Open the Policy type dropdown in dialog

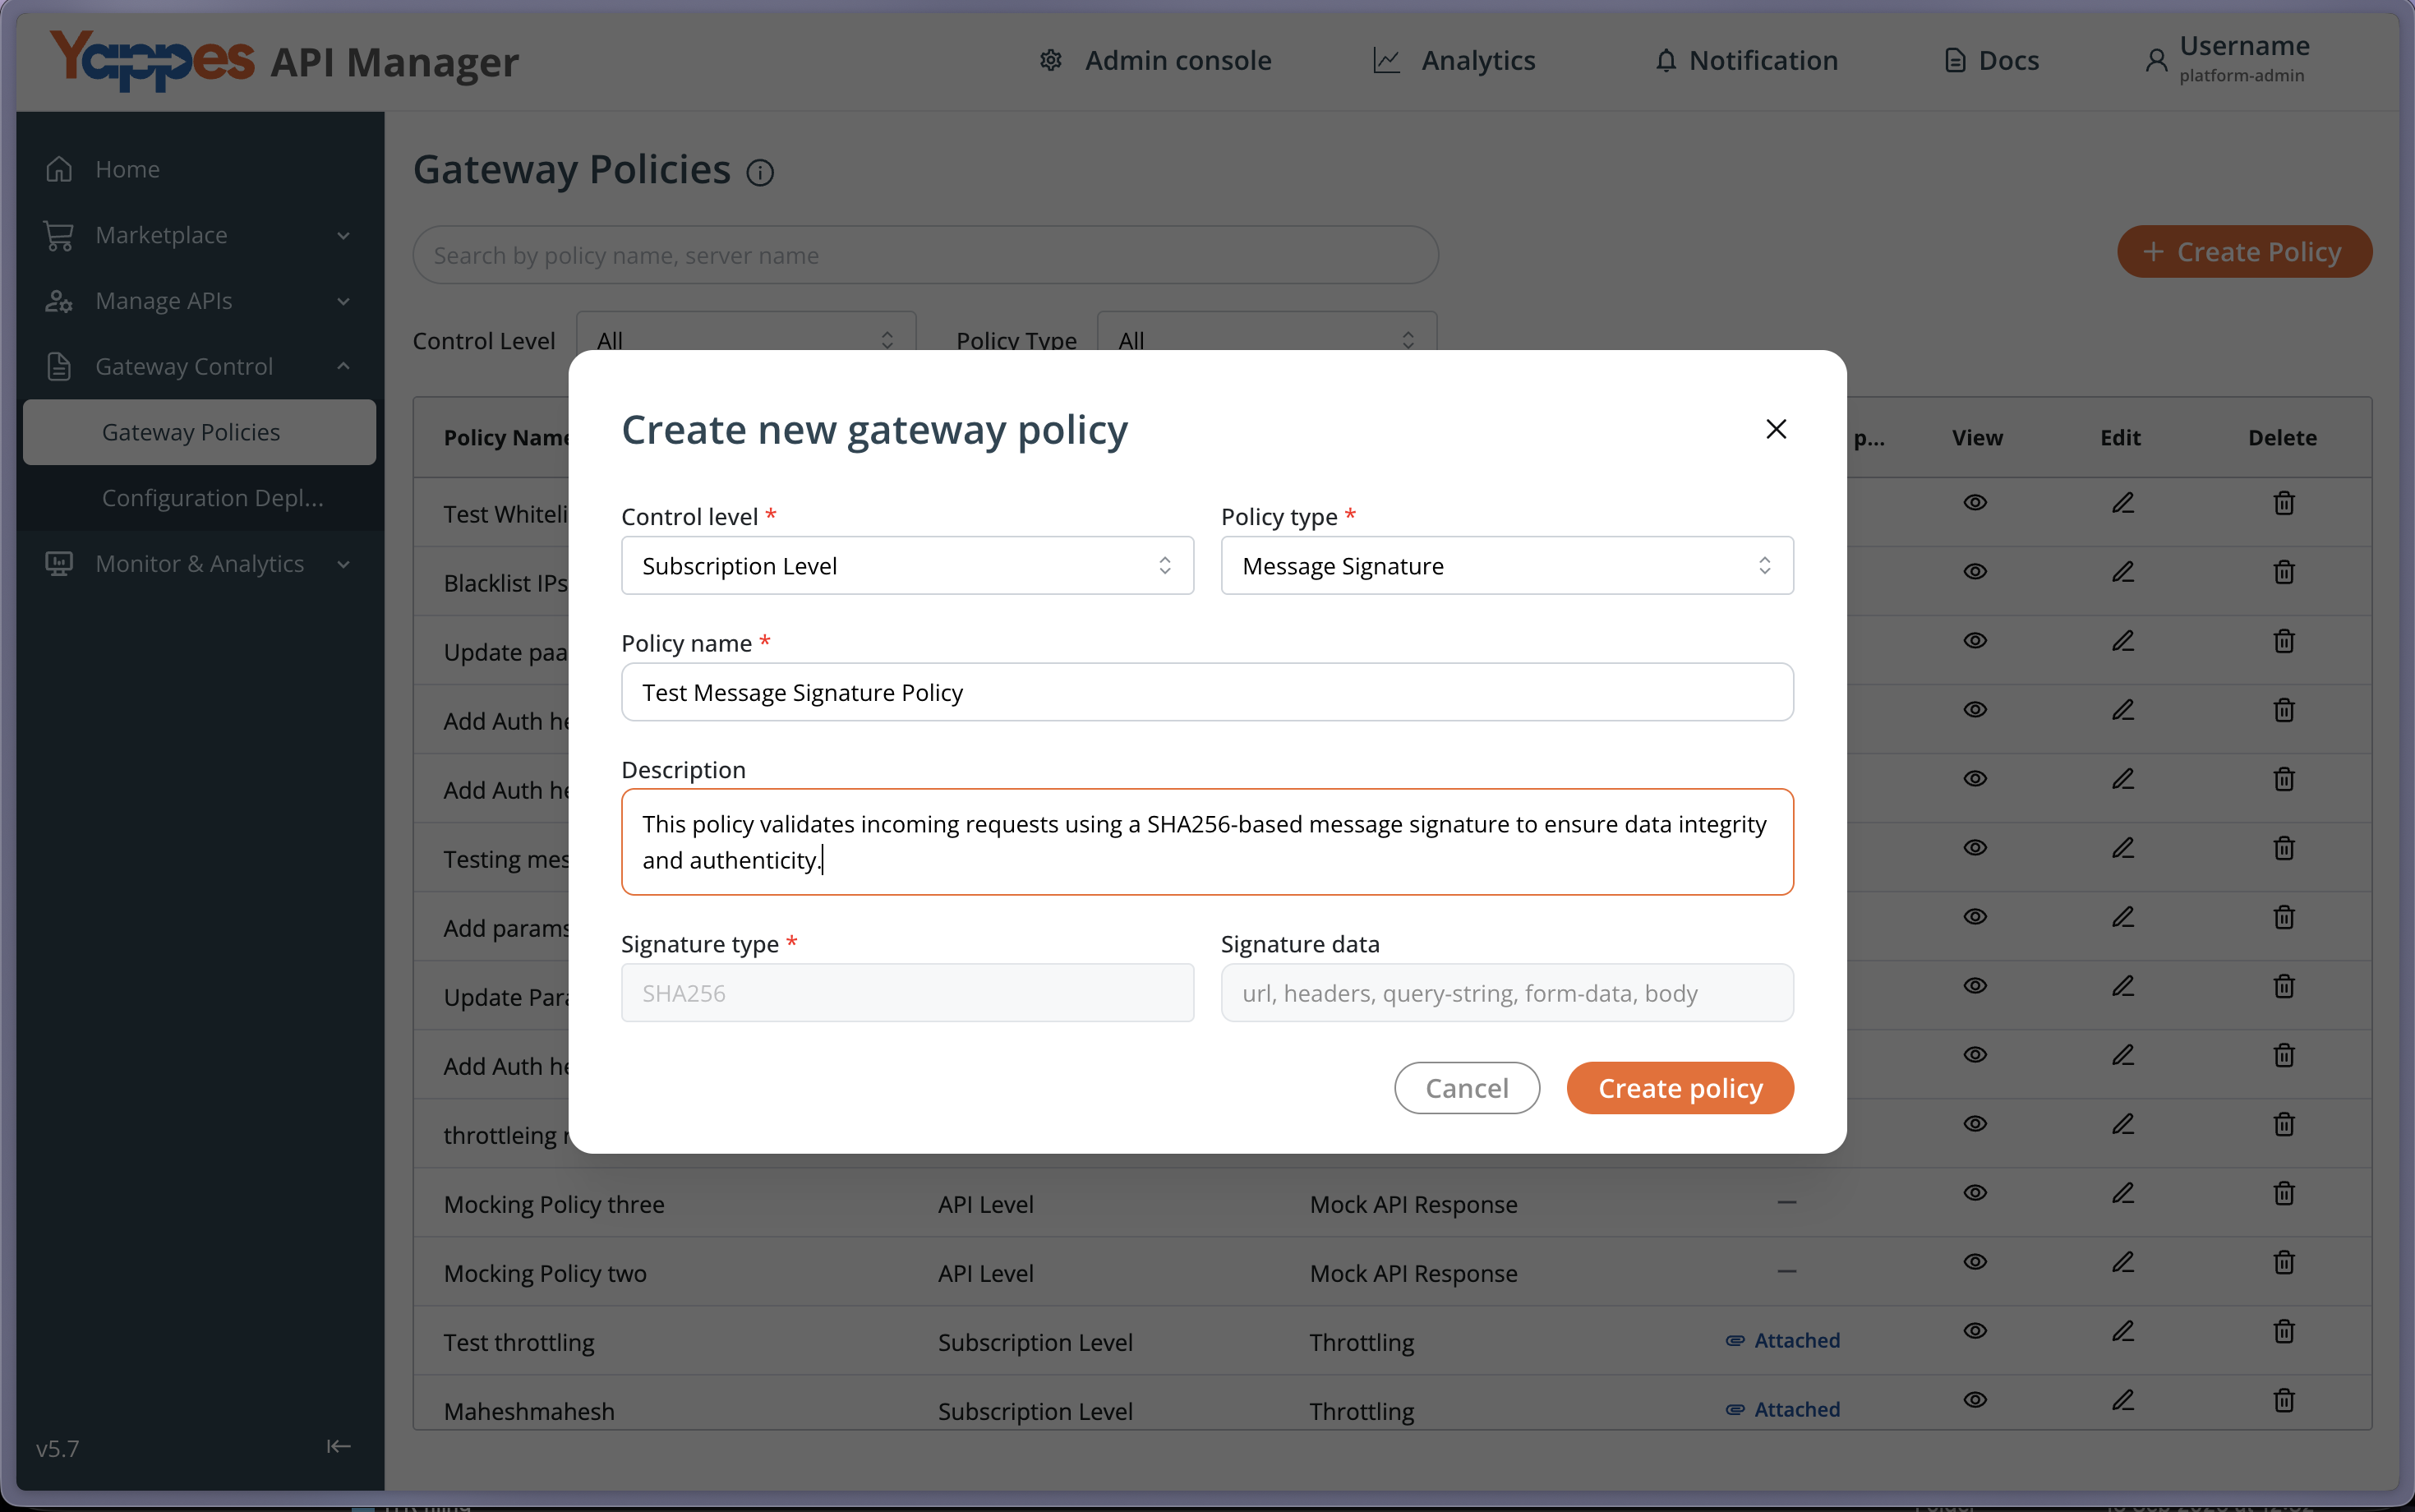tap(1507, 566)
